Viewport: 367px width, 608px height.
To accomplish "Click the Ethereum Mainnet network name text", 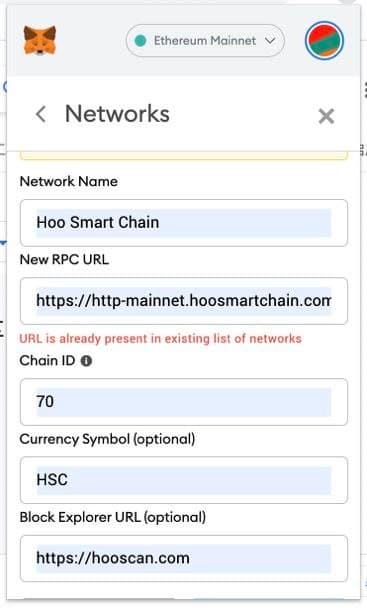I will click(205, 40).
